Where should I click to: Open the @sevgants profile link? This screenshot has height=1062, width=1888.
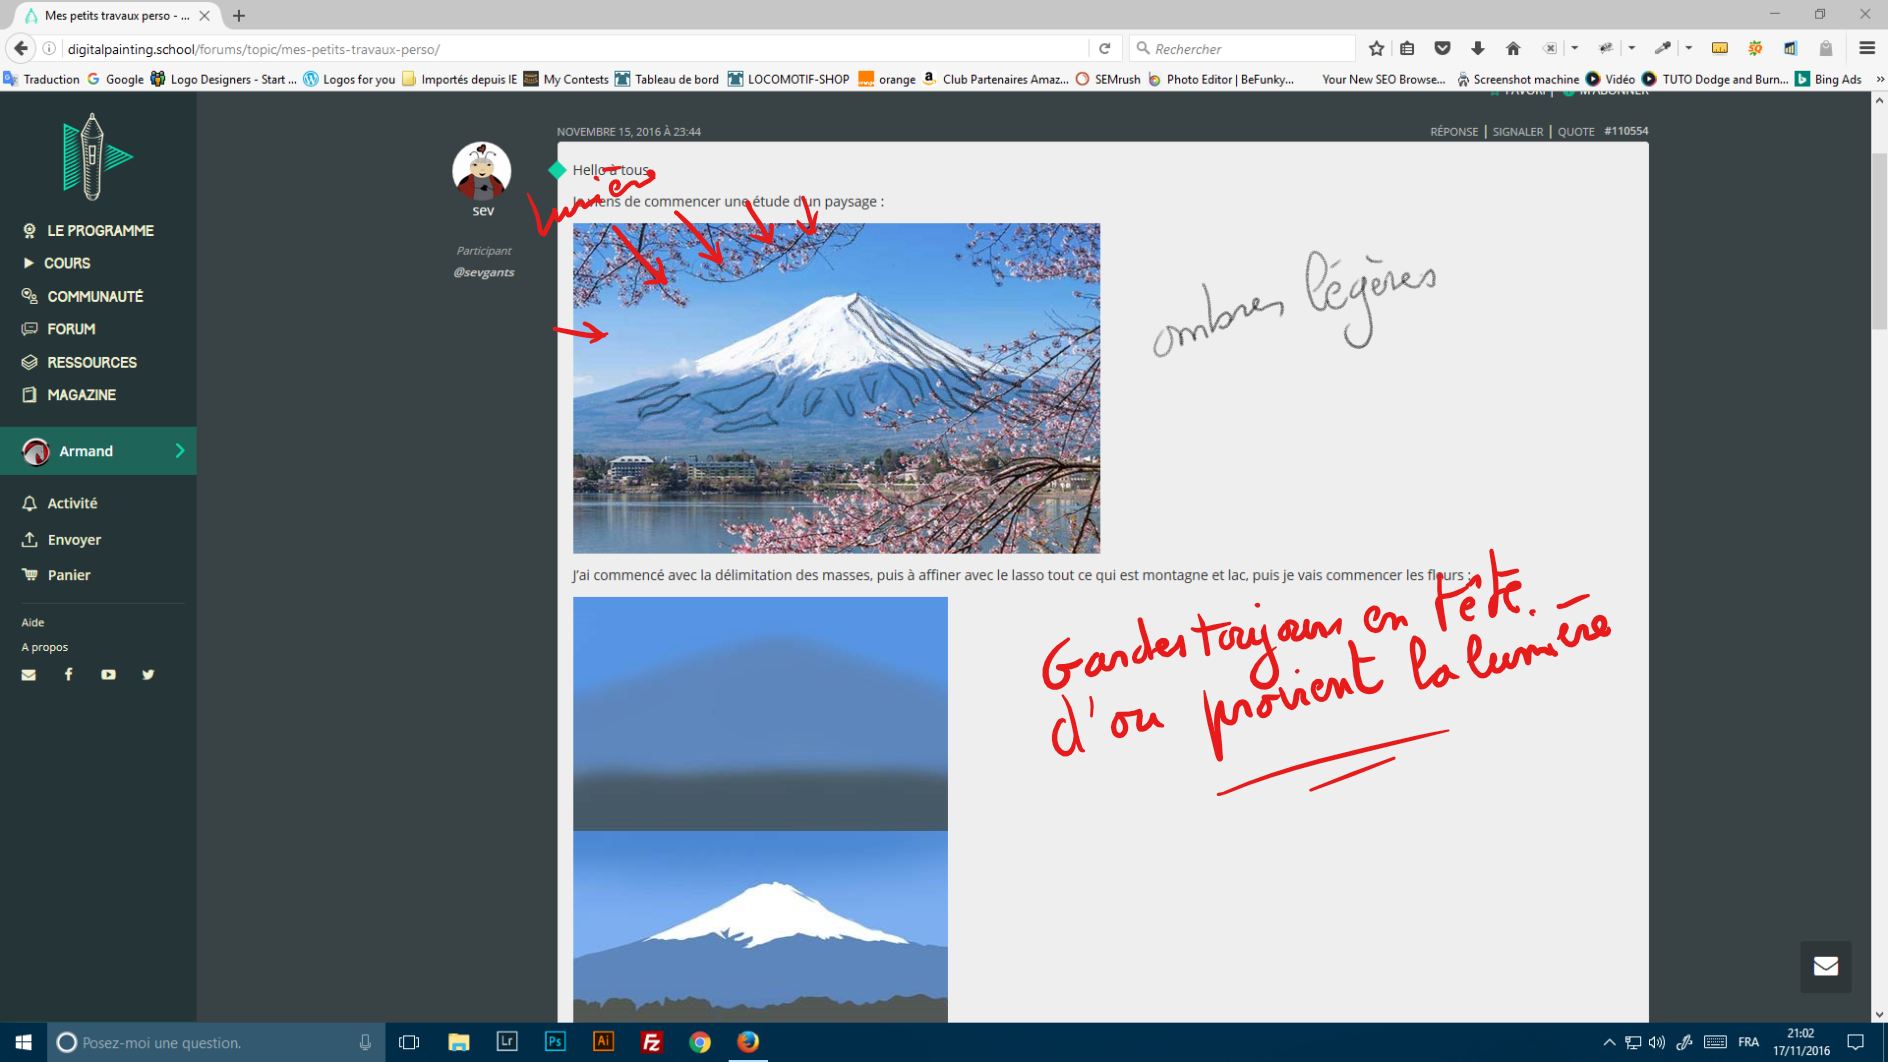point(484,271)
